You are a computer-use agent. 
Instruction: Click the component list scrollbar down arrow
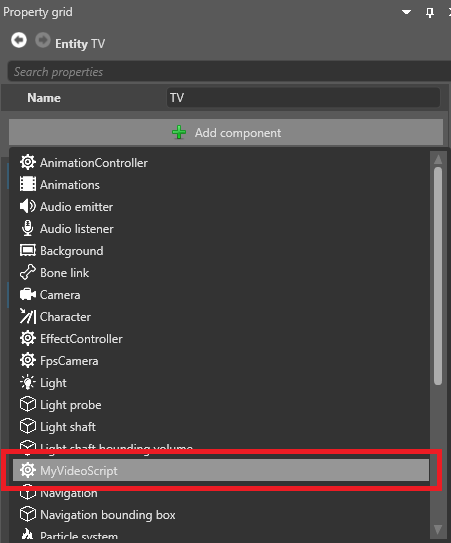438,530
